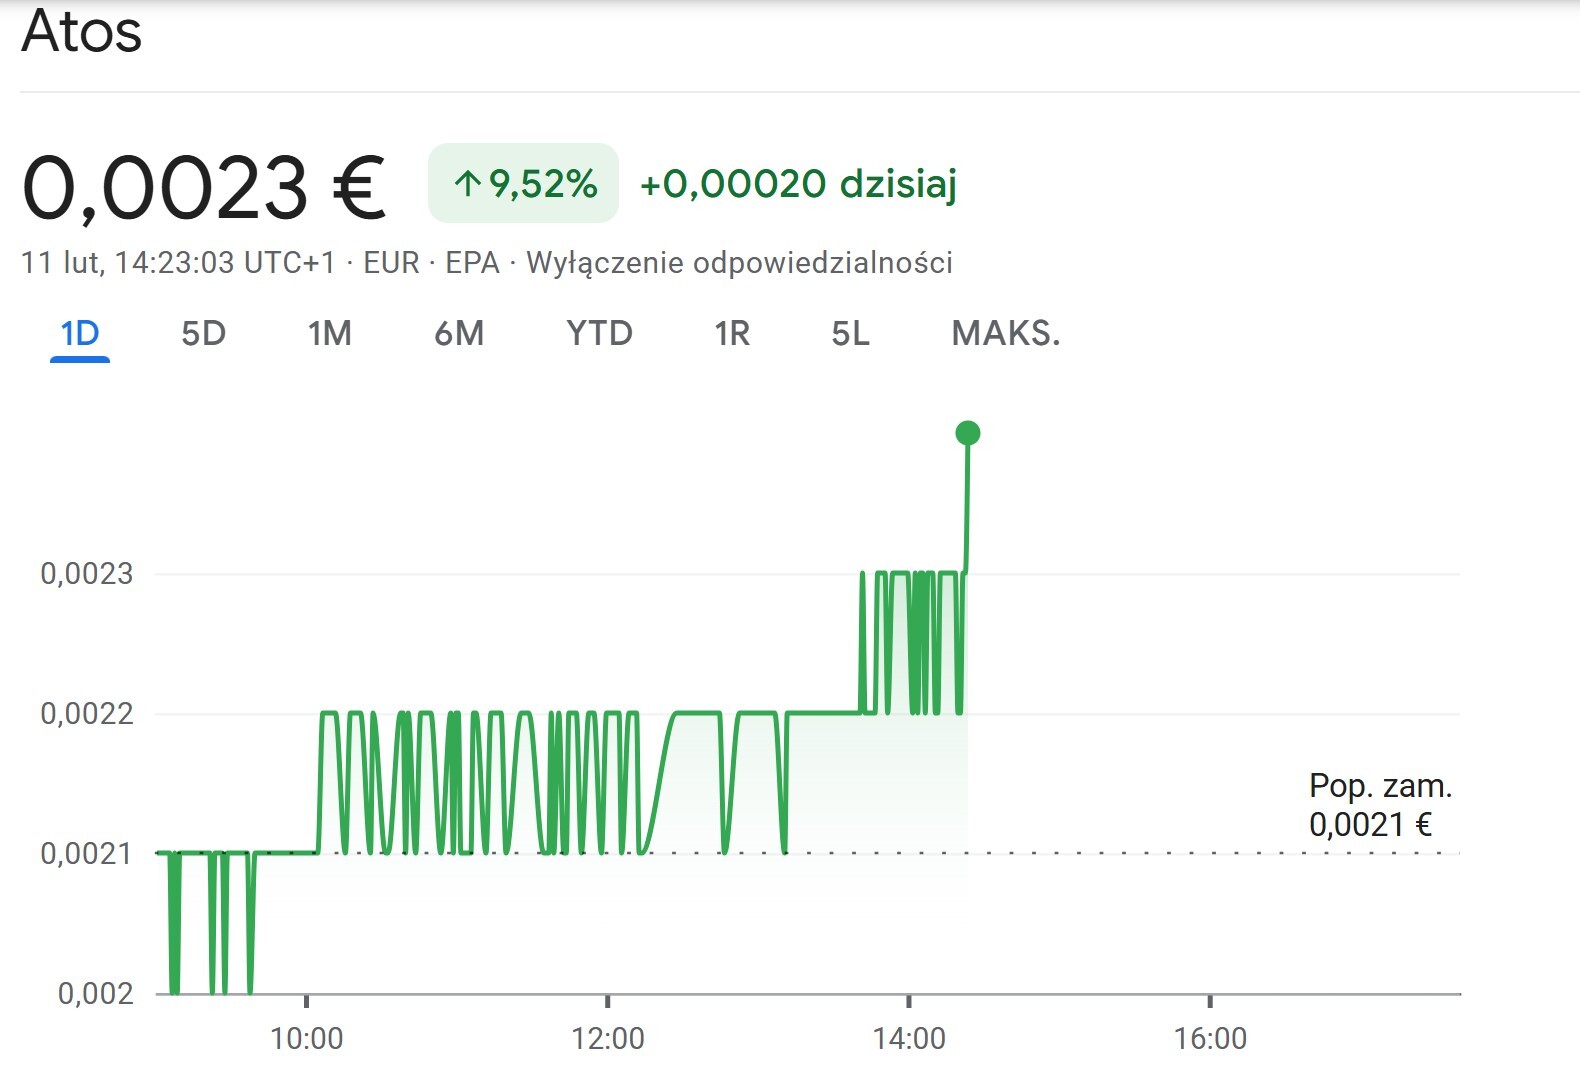1580x1066 pixels.
Task: Click the 16:00 time axis label
Action: [1210, 1039]
